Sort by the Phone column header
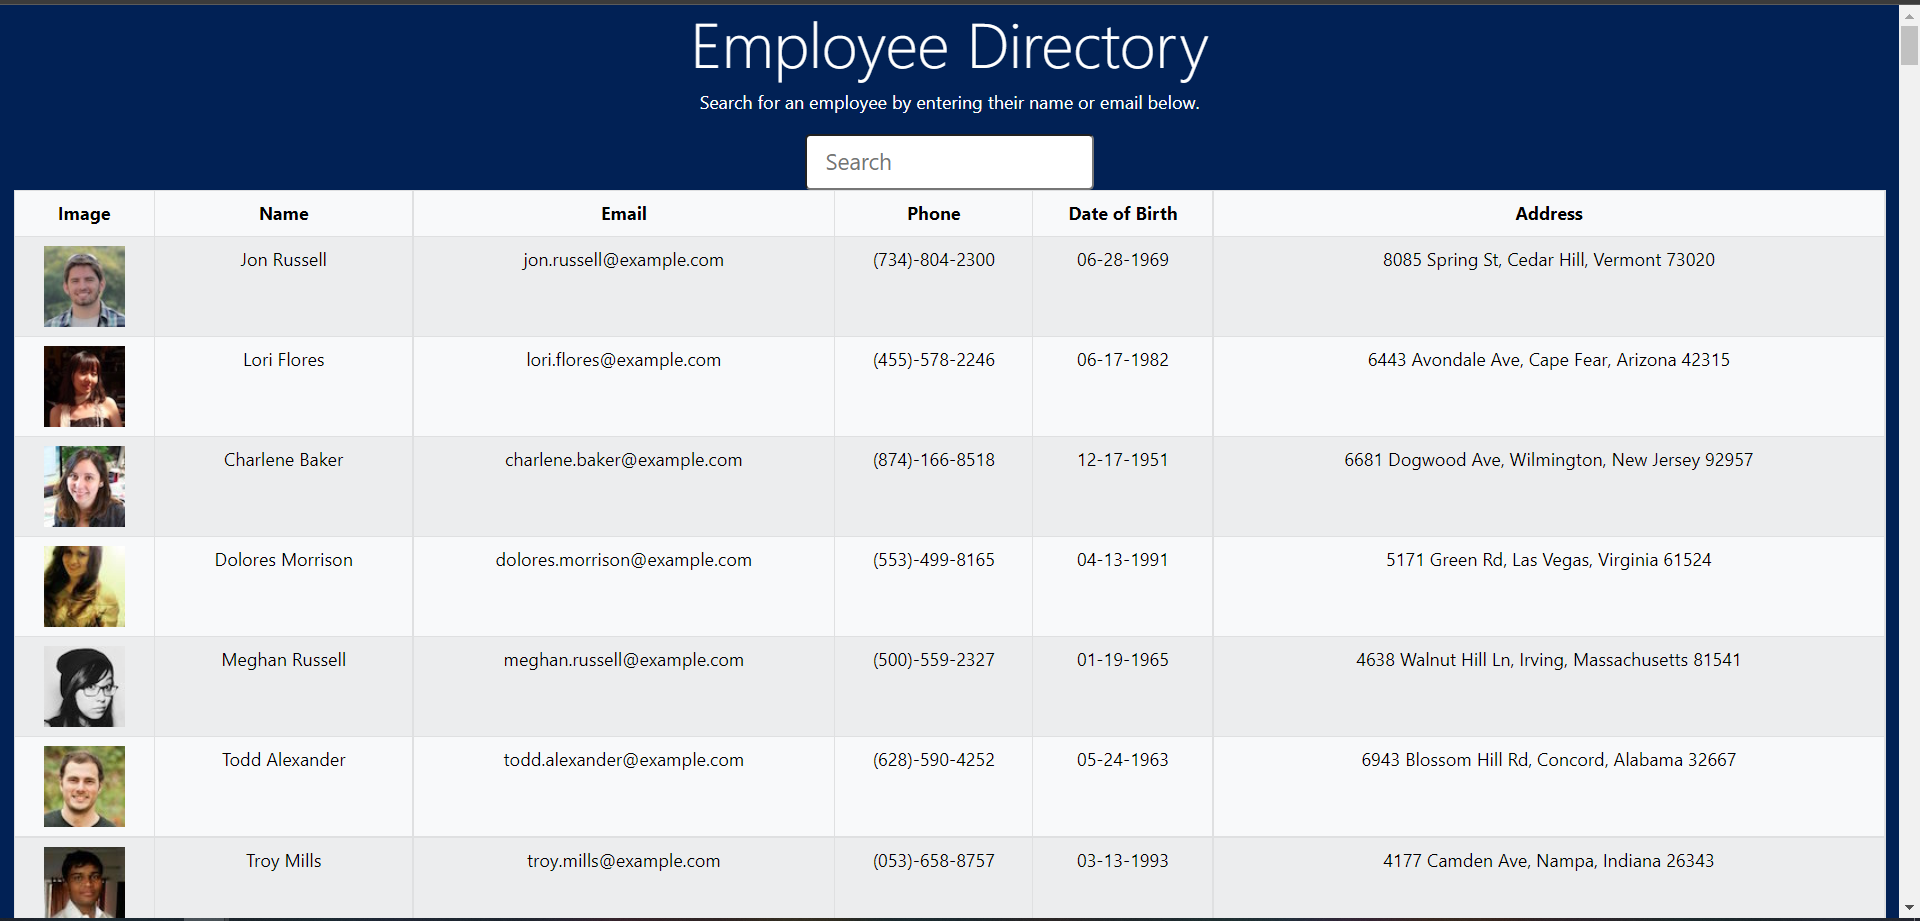 click(934, 214)
